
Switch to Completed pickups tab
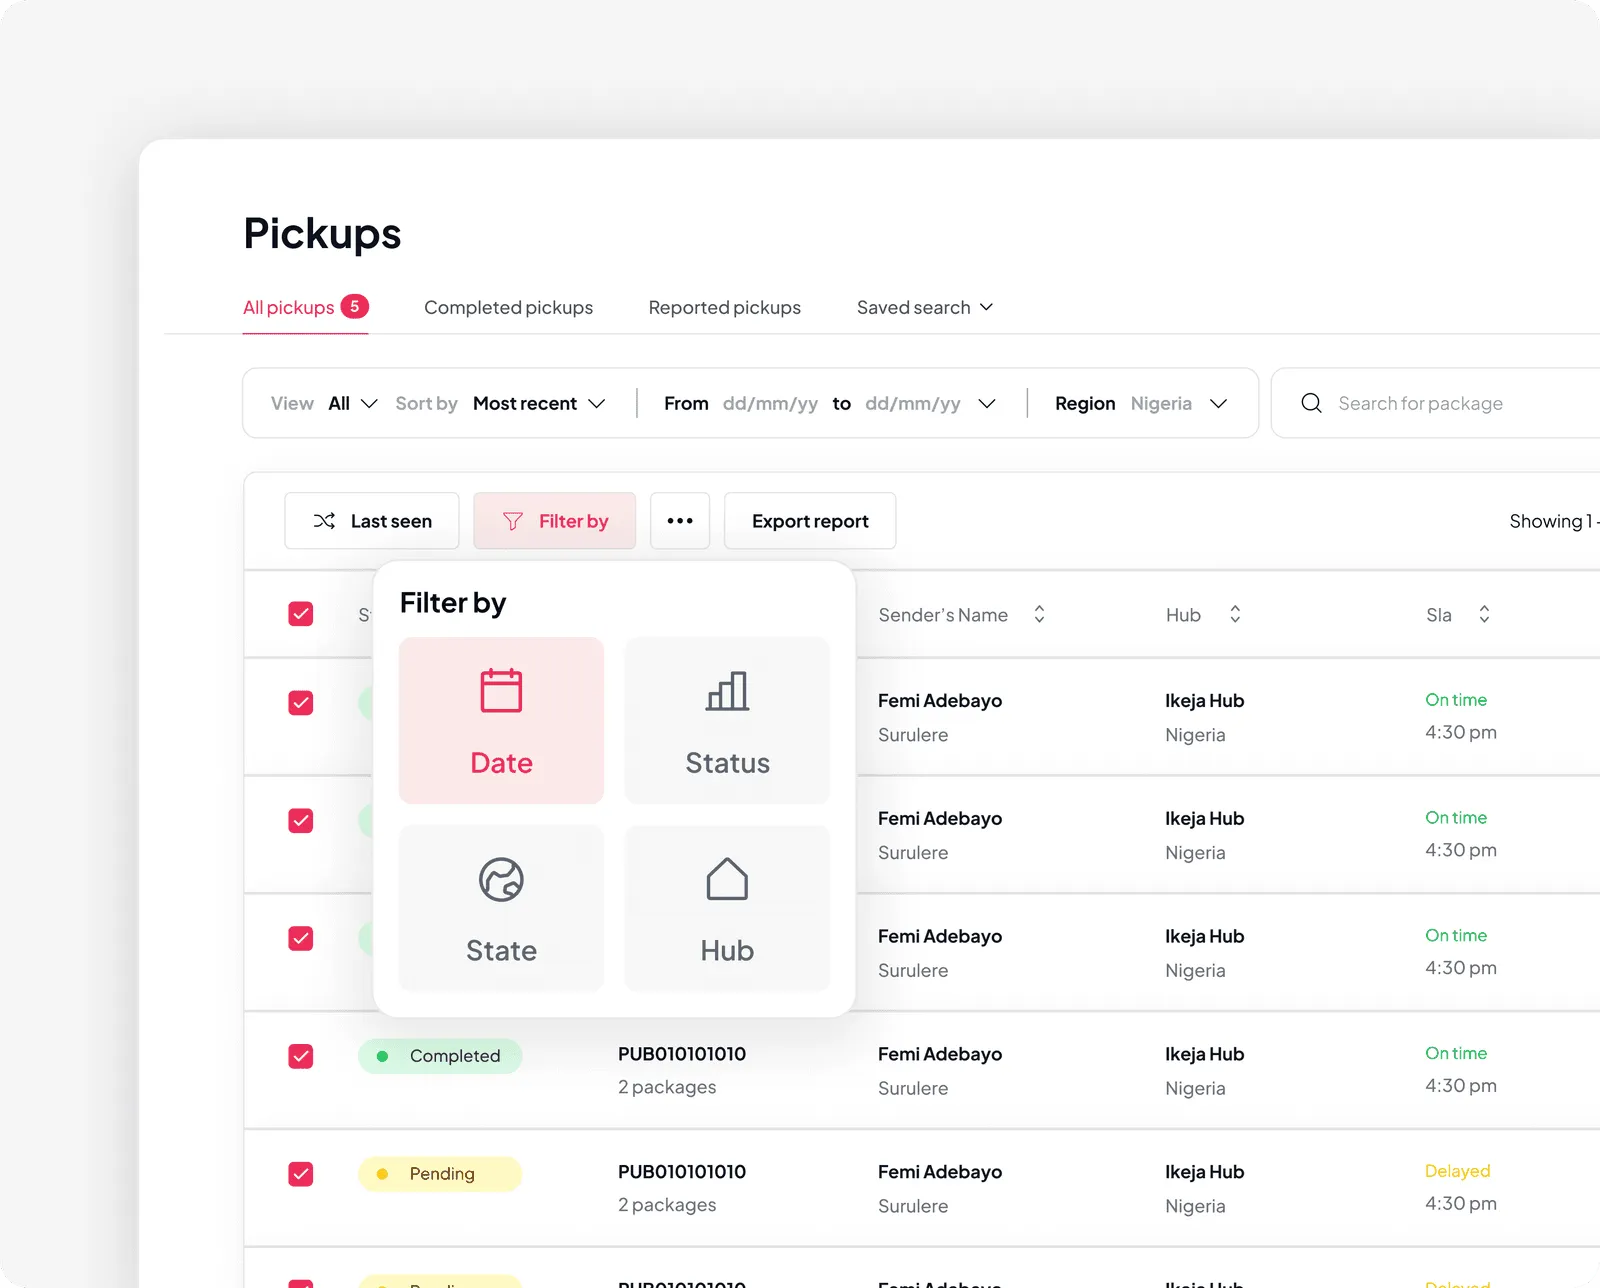click(508, 307)
